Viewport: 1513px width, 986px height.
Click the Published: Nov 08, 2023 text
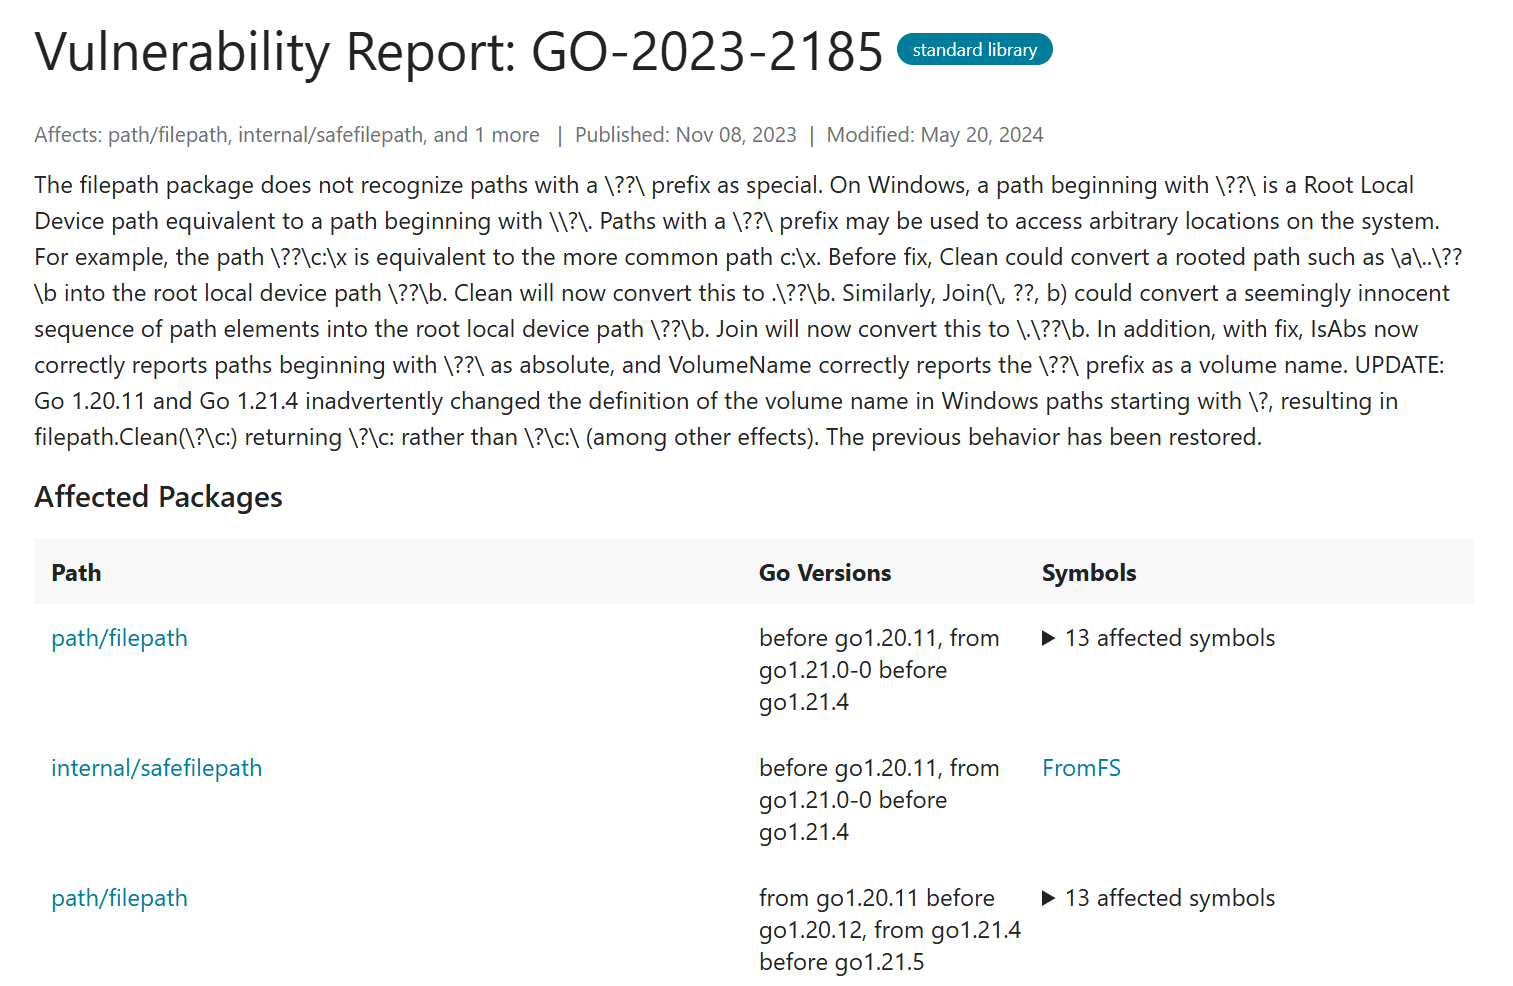[x=685, y=135]
